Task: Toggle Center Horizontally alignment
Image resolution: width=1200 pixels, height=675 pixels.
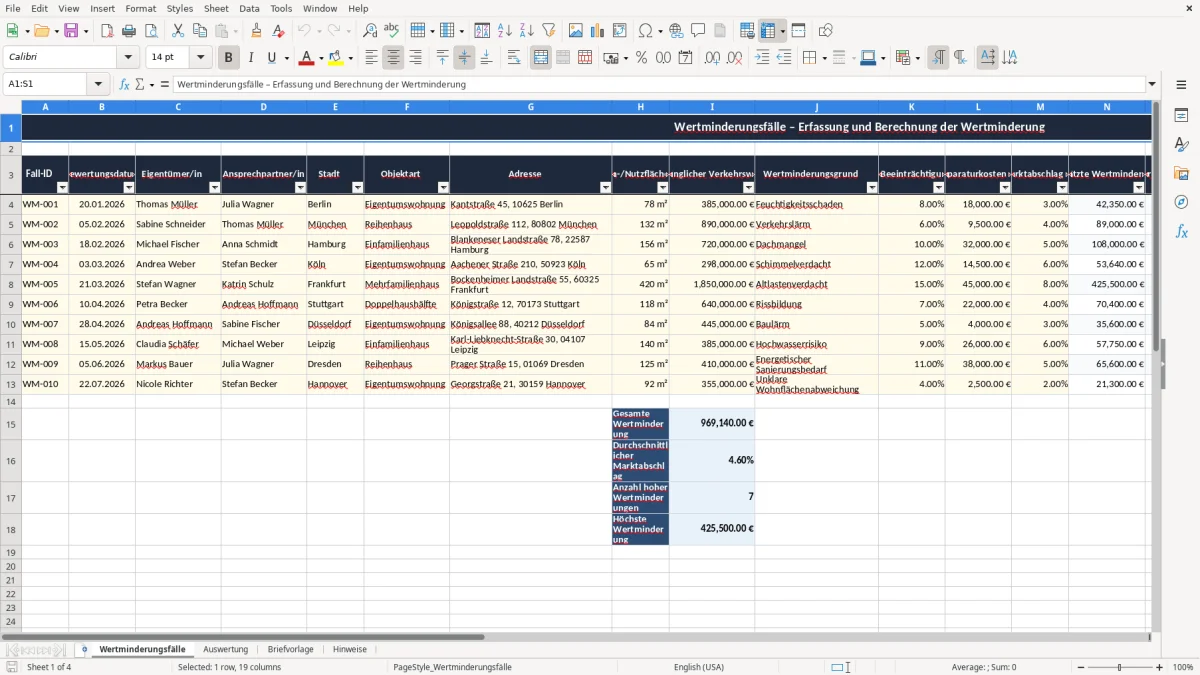Action: [394, 58]
